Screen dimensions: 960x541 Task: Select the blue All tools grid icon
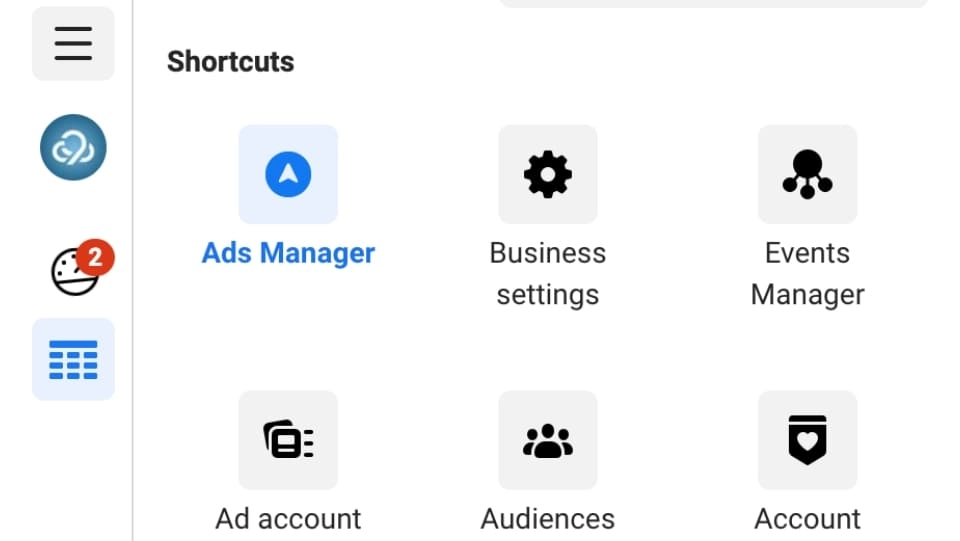pos(73,359)
